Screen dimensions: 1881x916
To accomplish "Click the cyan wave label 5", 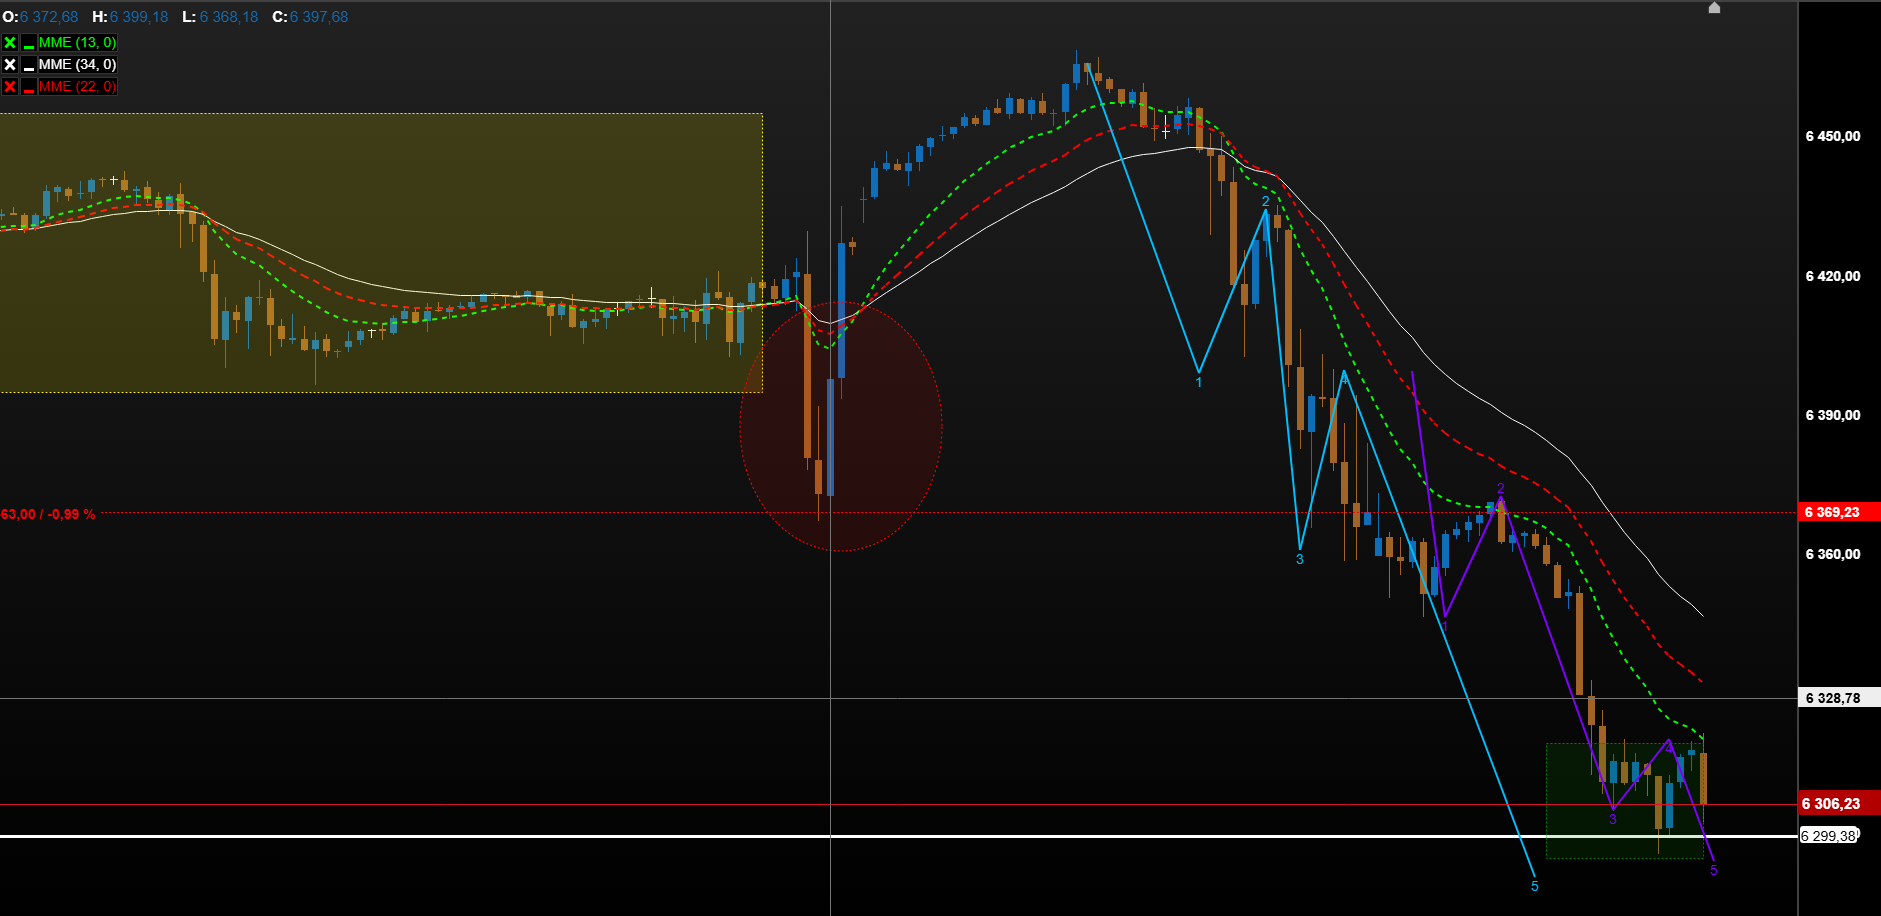I will [x=1535, y=886].
